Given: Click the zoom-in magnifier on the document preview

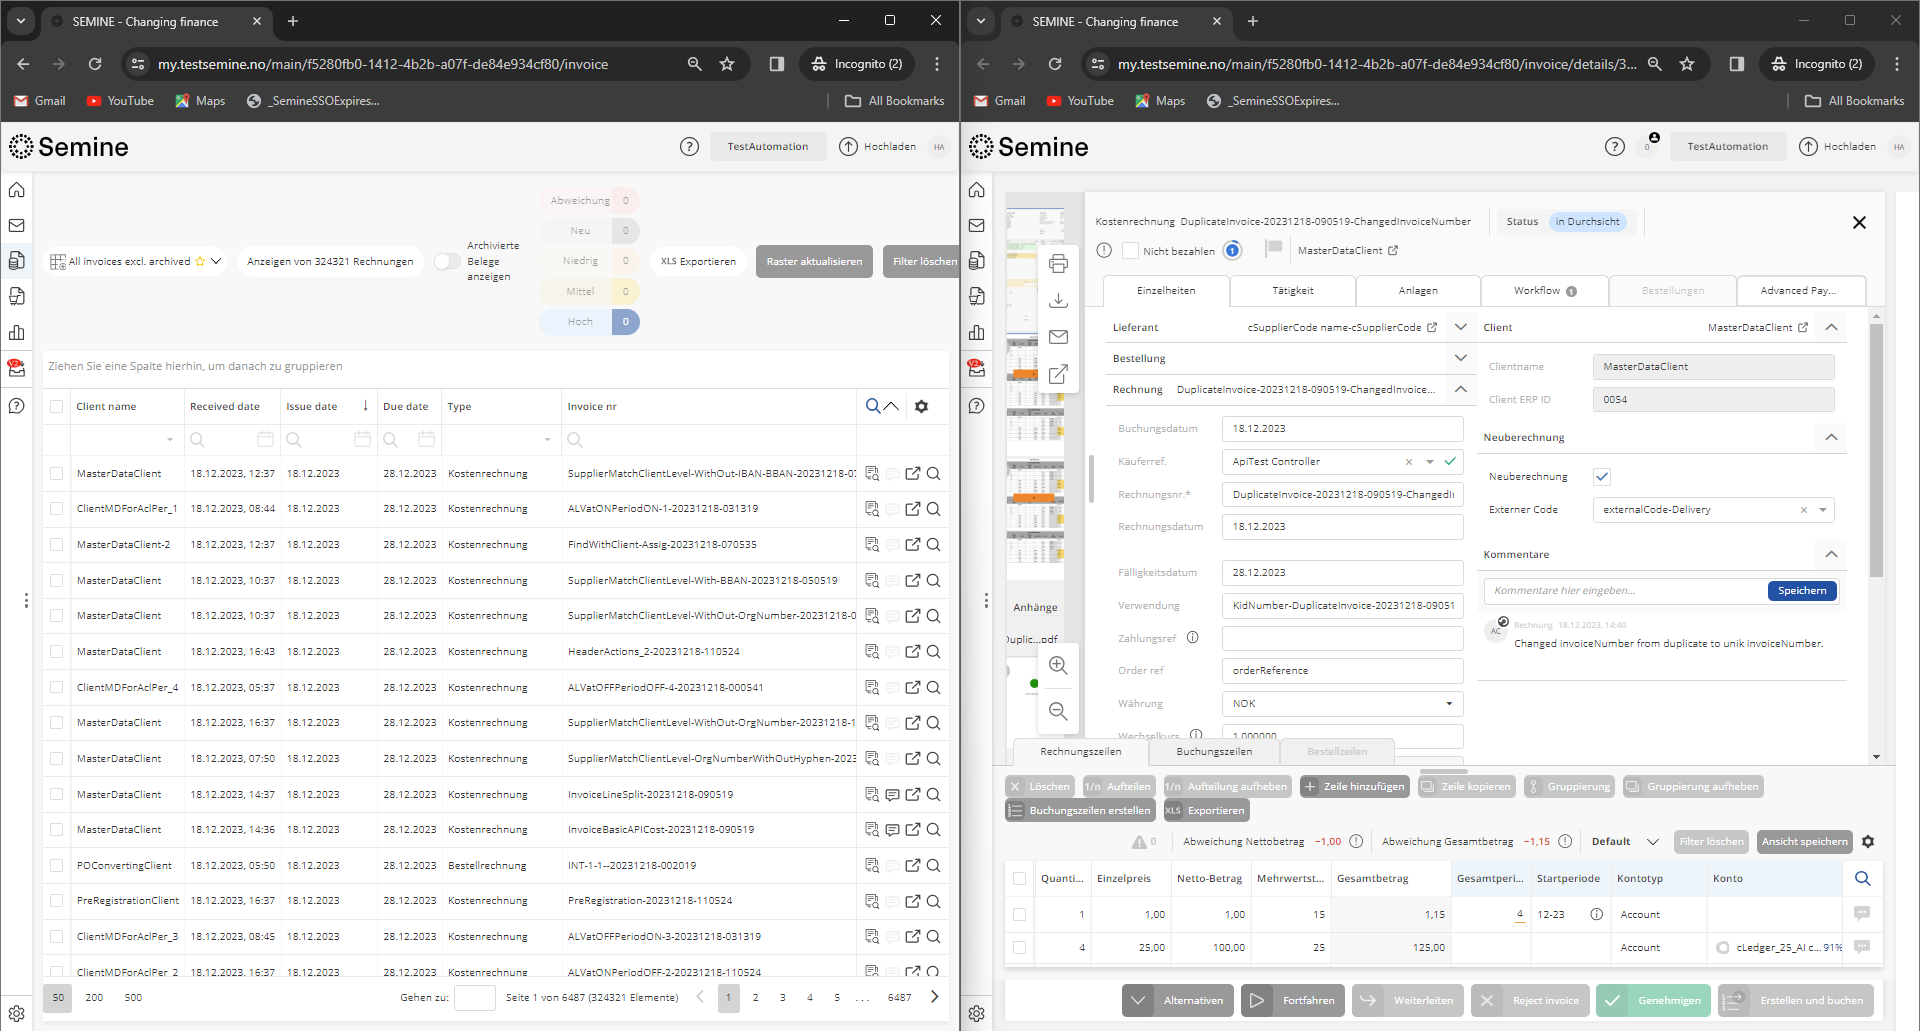Looking at the screenshot, I should 1057,665.
